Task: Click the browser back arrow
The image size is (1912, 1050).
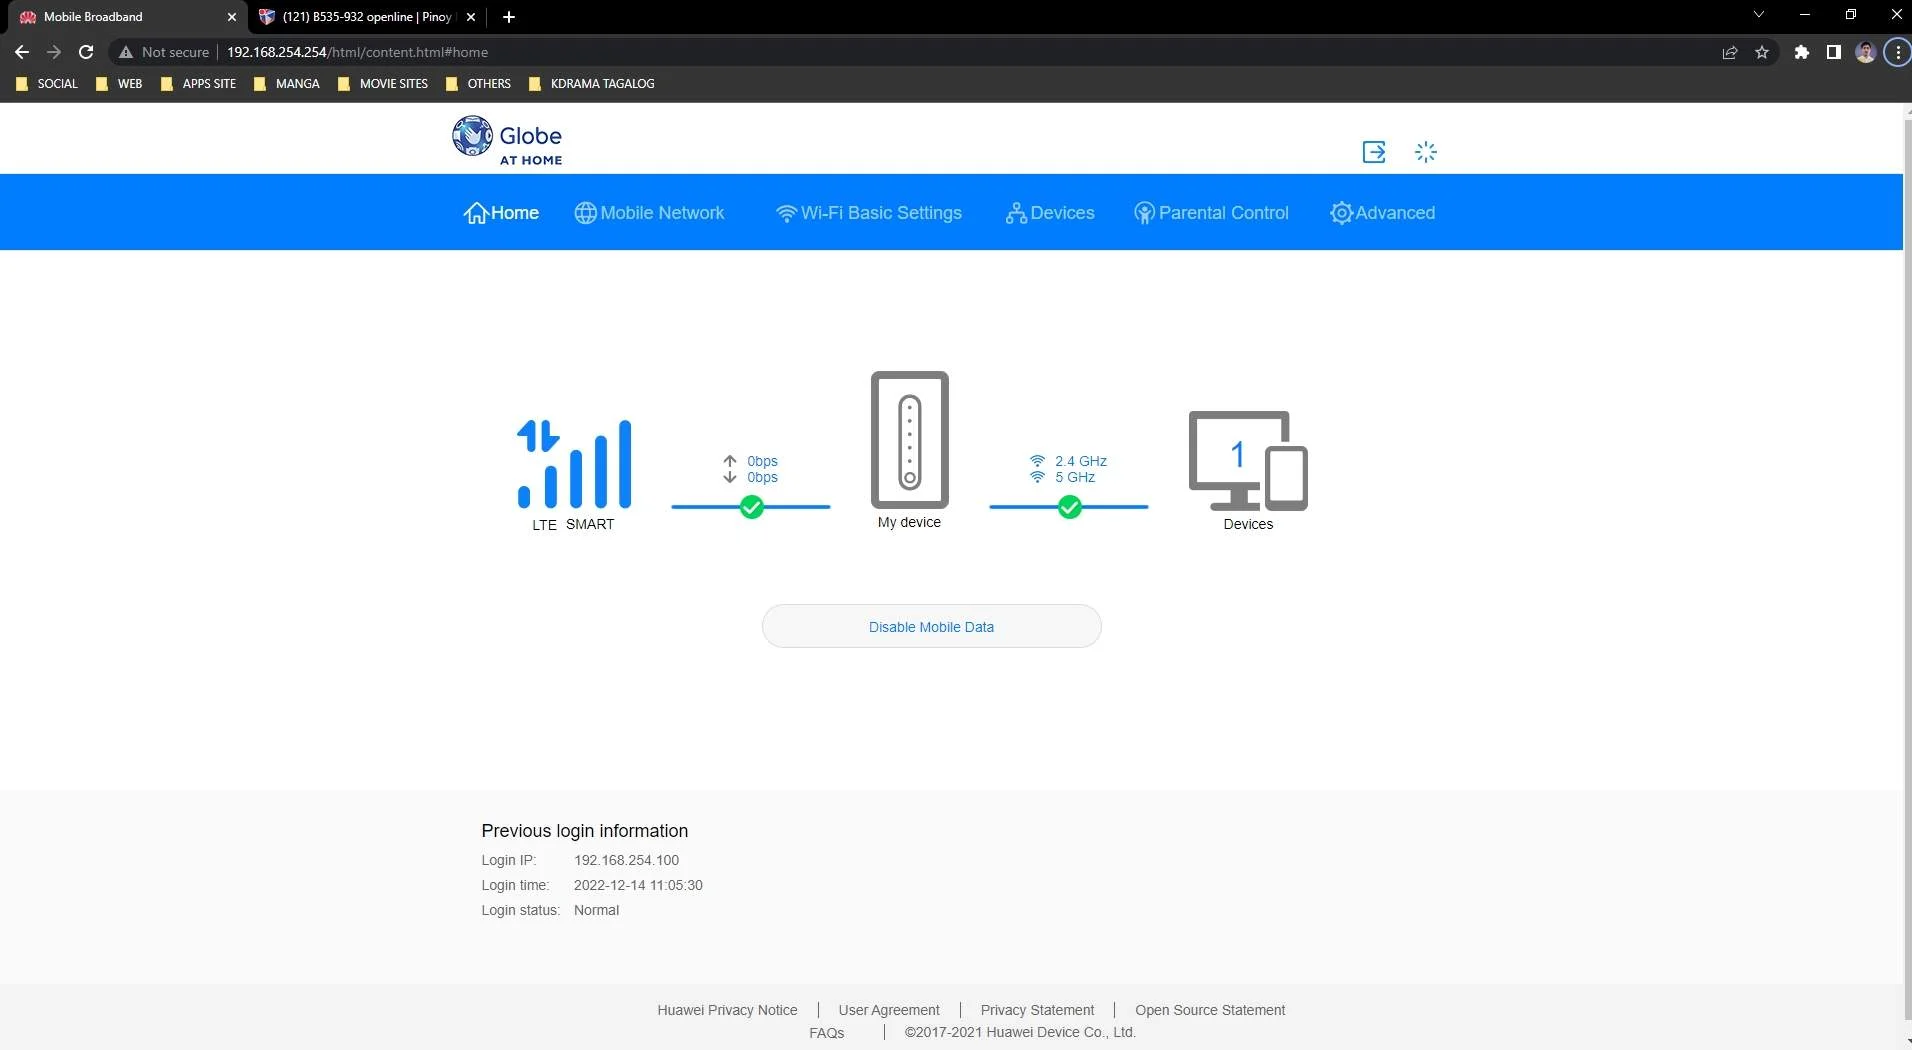Action: point(22,52)
